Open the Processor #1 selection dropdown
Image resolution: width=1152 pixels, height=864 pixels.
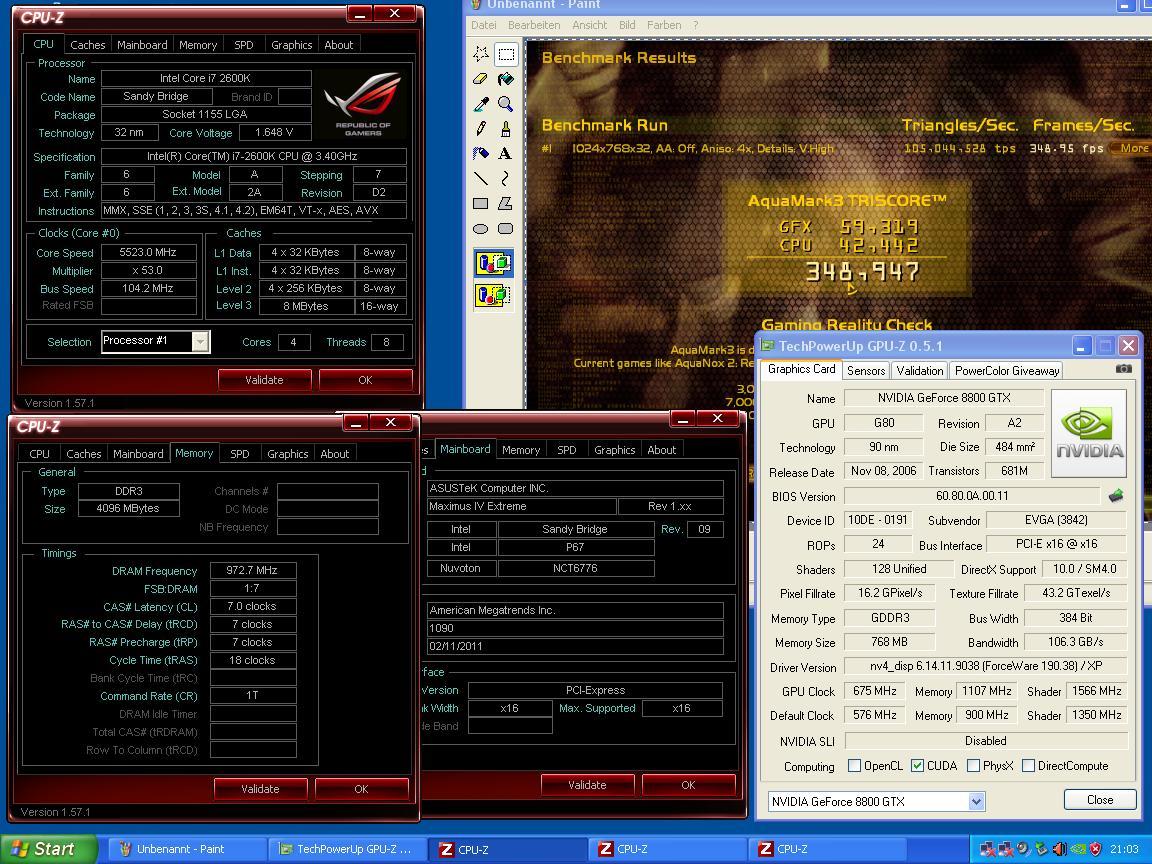point(201,341)
